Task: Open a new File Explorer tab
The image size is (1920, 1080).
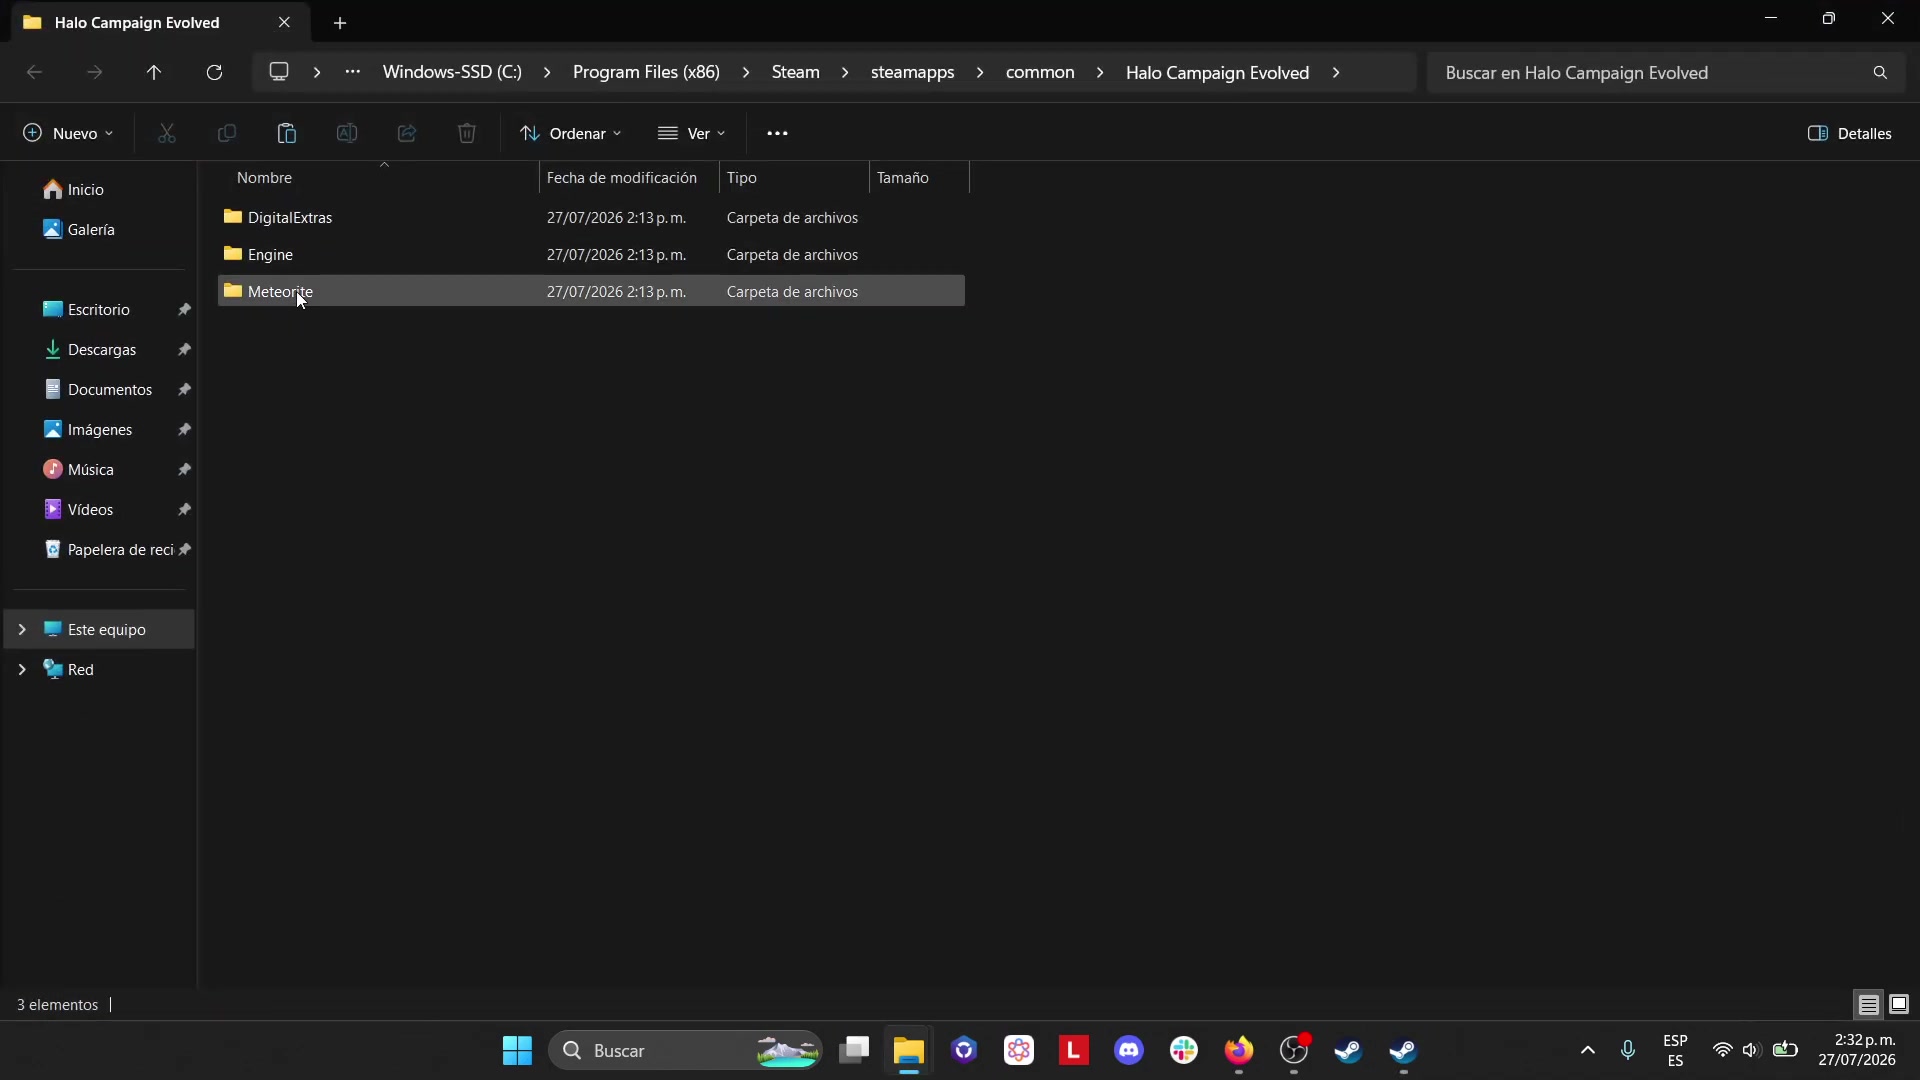Action: 340,22
